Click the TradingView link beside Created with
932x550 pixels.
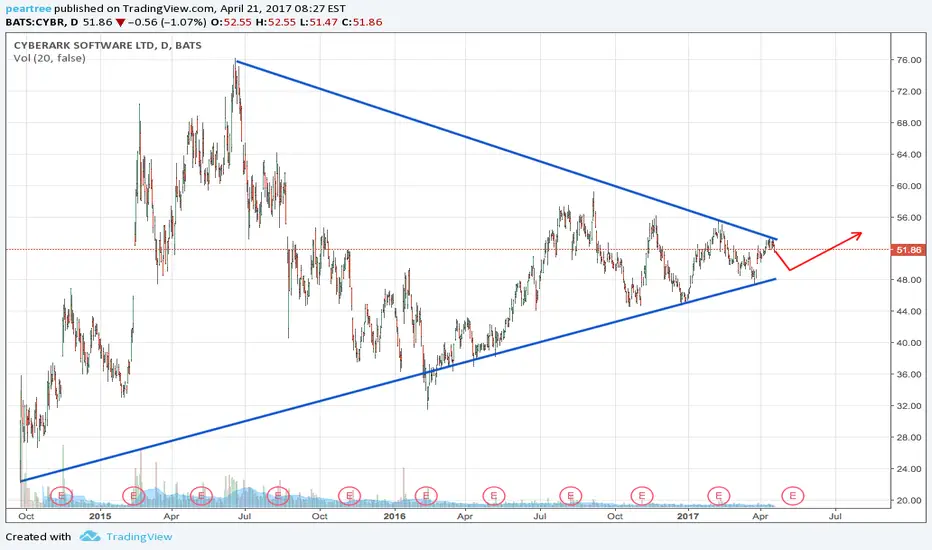[139, 536]
